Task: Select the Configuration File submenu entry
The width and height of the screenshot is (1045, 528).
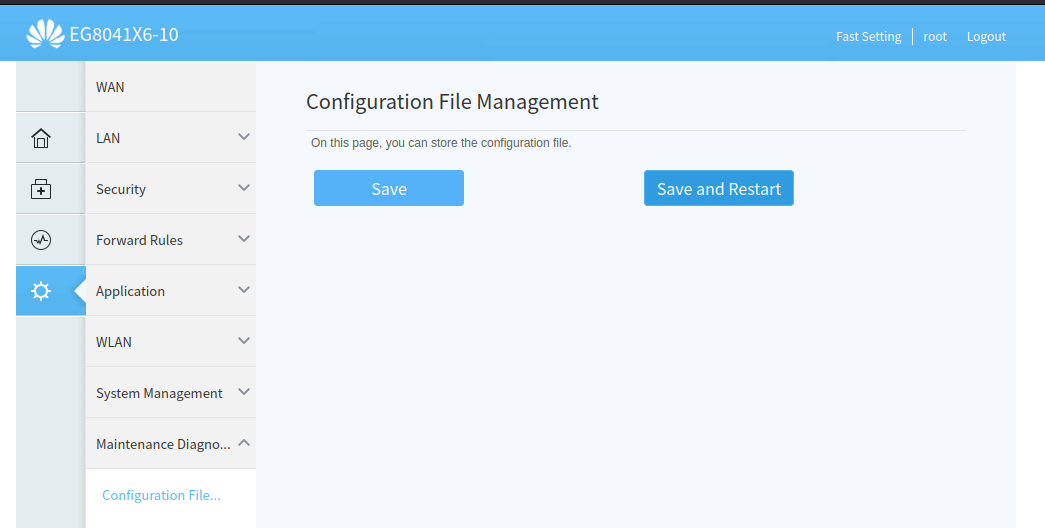Action: coord(161,495)
